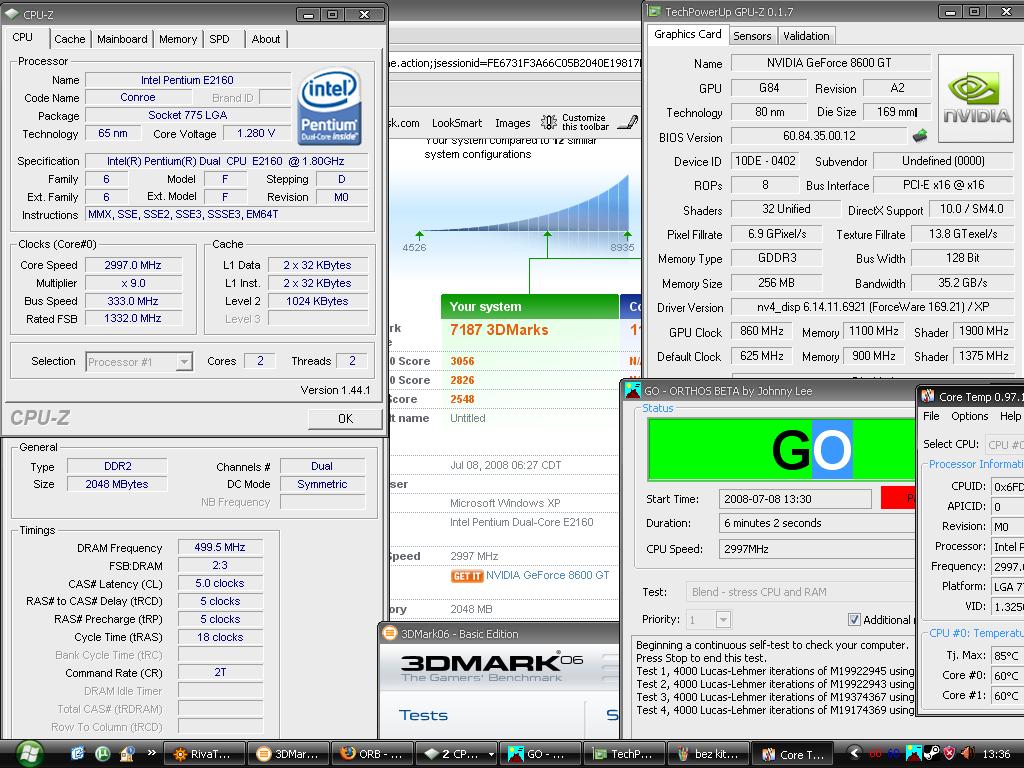Screen dimensions: 1024x768
Task: Switch to the ORB Firefox taskbar button
Action: [x=372, y=754]
